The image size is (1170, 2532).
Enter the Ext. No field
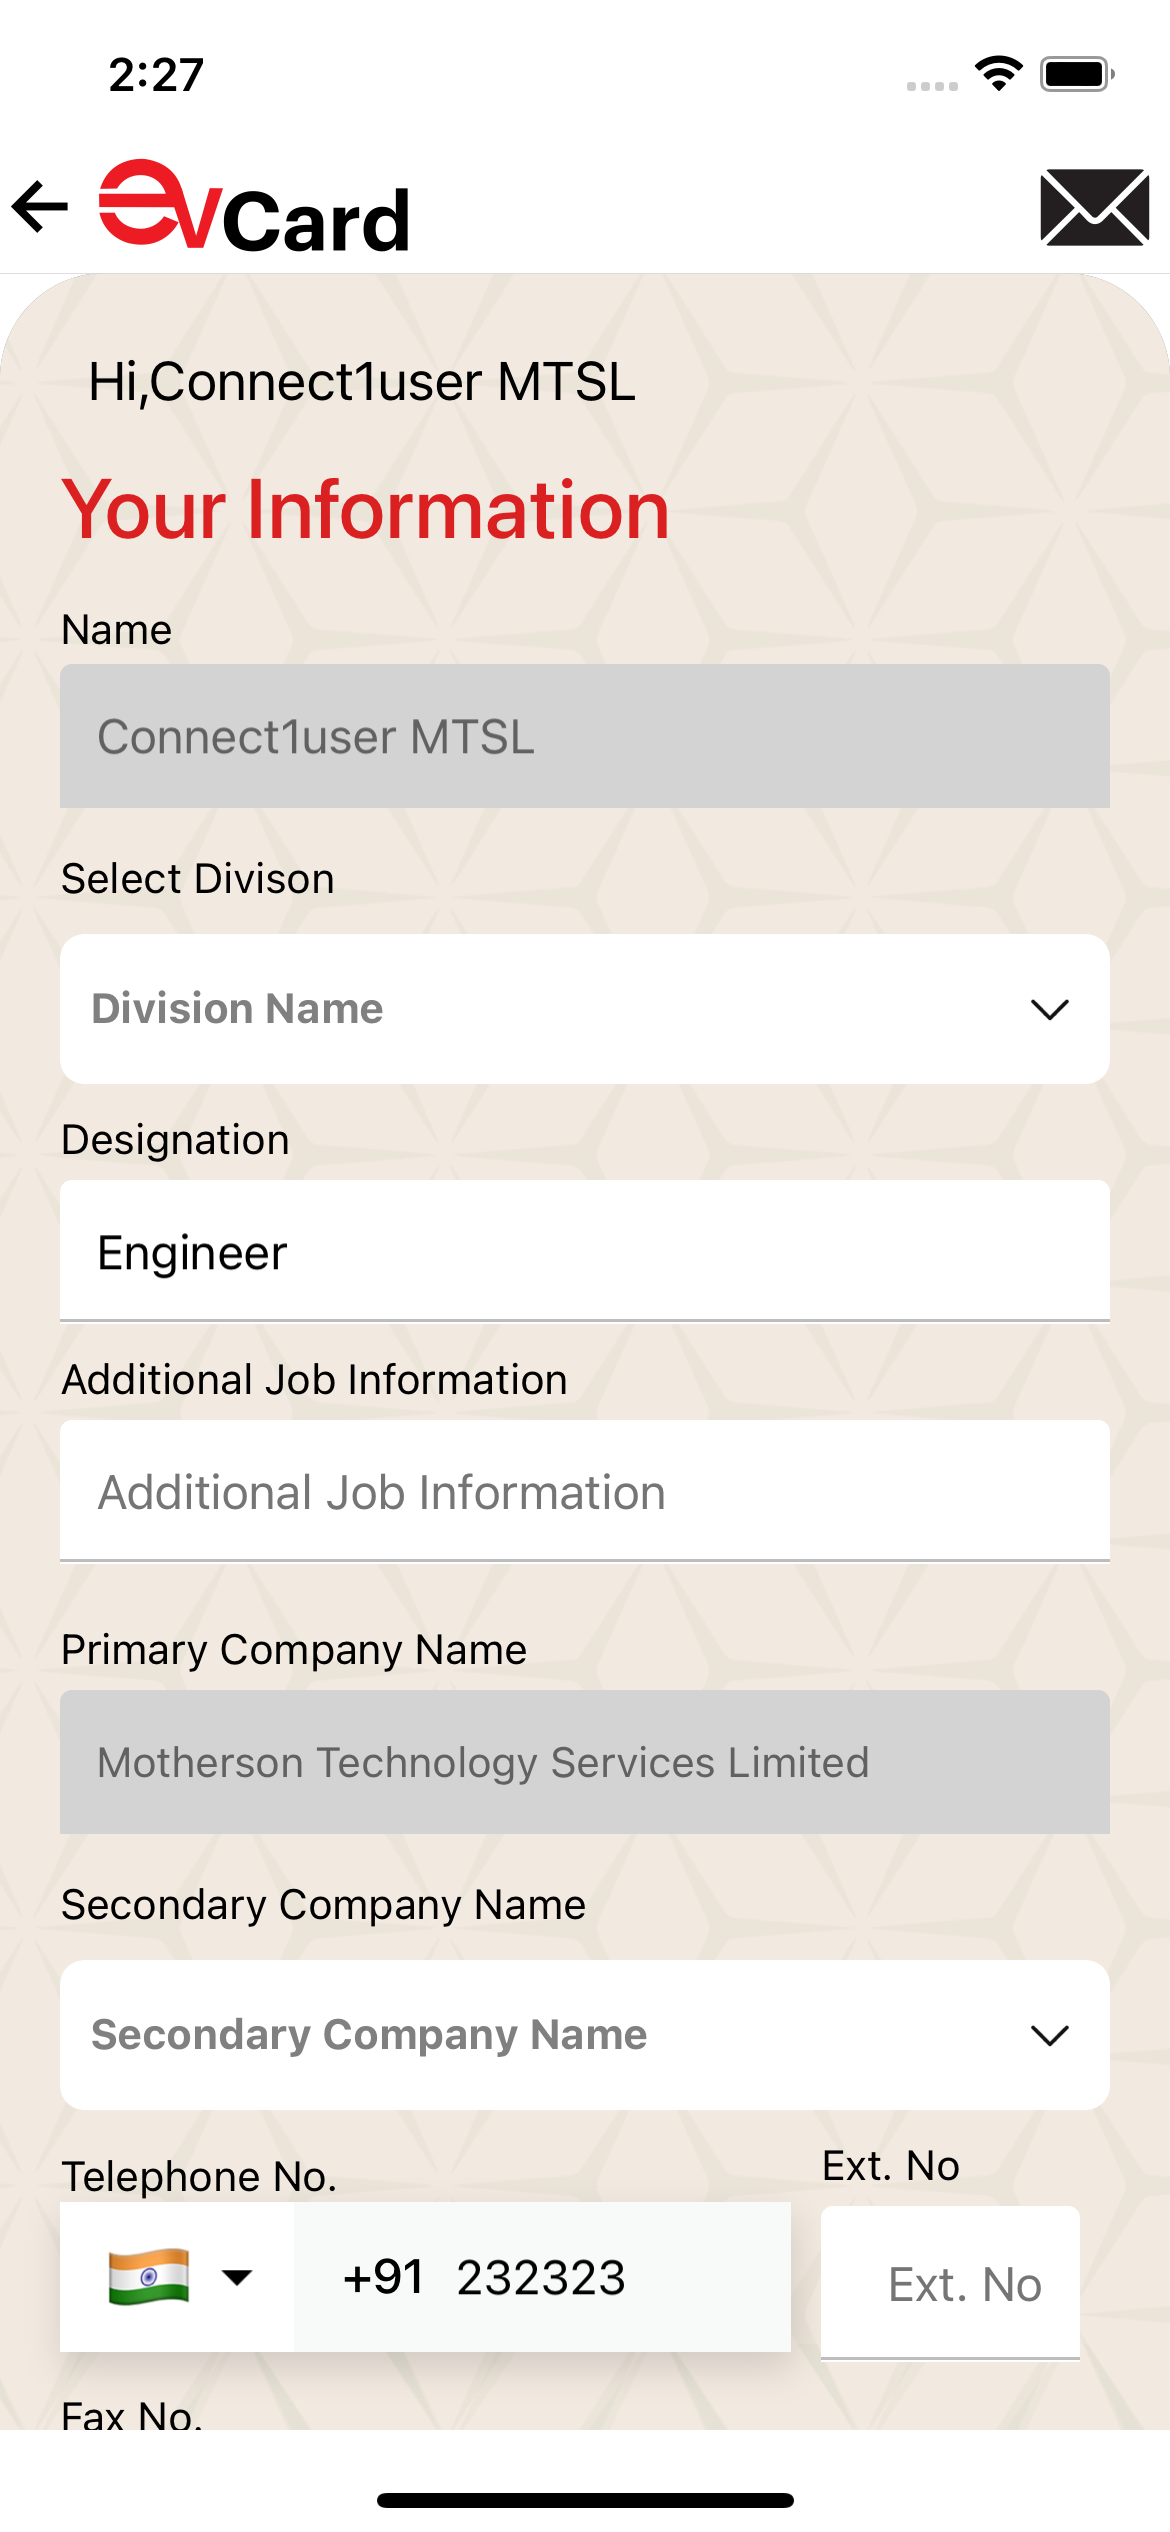pyautogui.click(x=950, y=2284)
